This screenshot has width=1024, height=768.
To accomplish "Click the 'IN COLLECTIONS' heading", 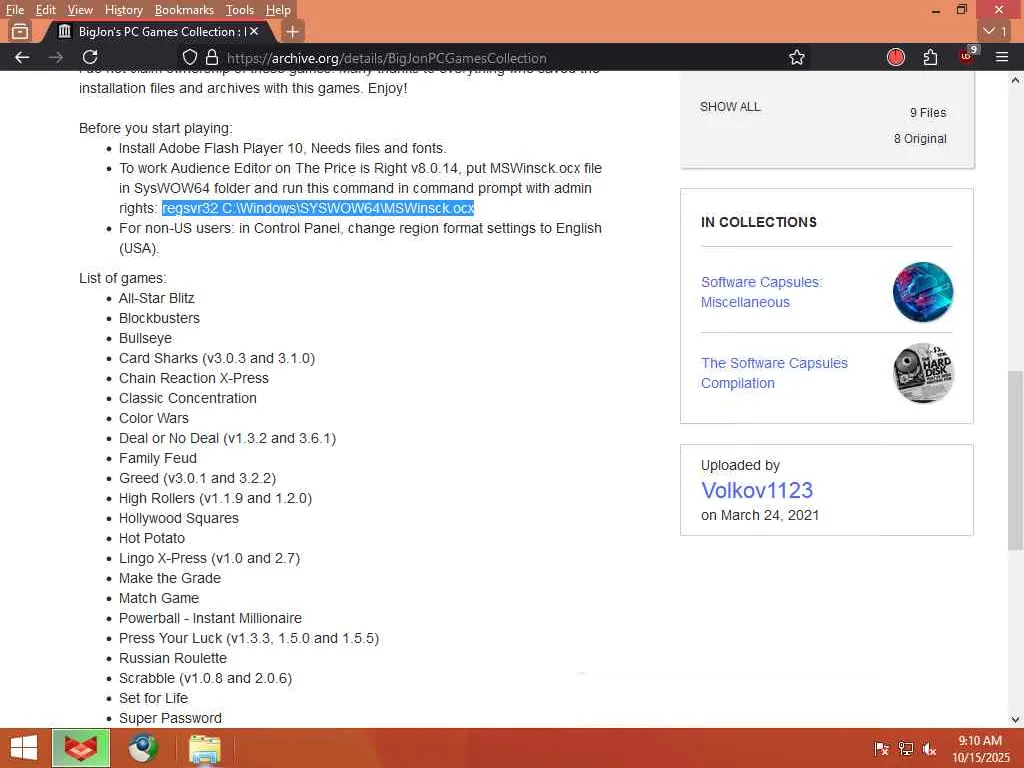I will tap(759, 222).
